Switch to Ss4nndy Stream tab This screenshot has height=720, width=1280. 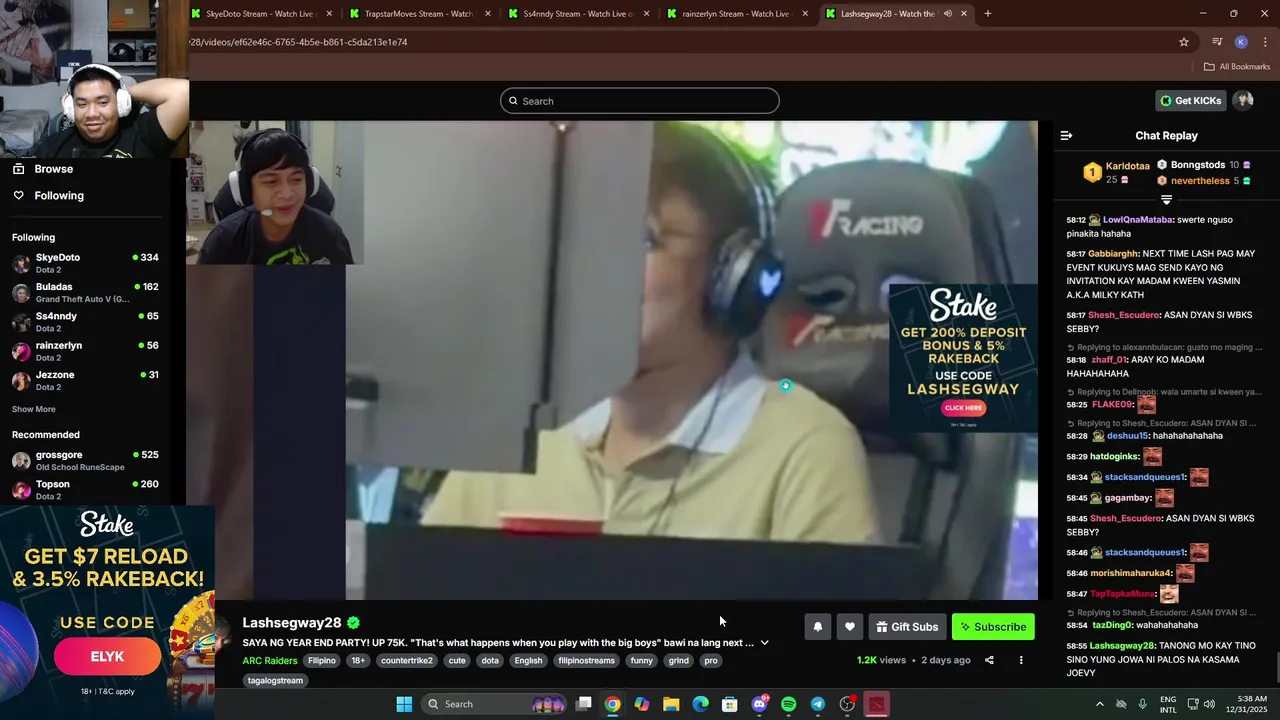[x=578, y=14]
